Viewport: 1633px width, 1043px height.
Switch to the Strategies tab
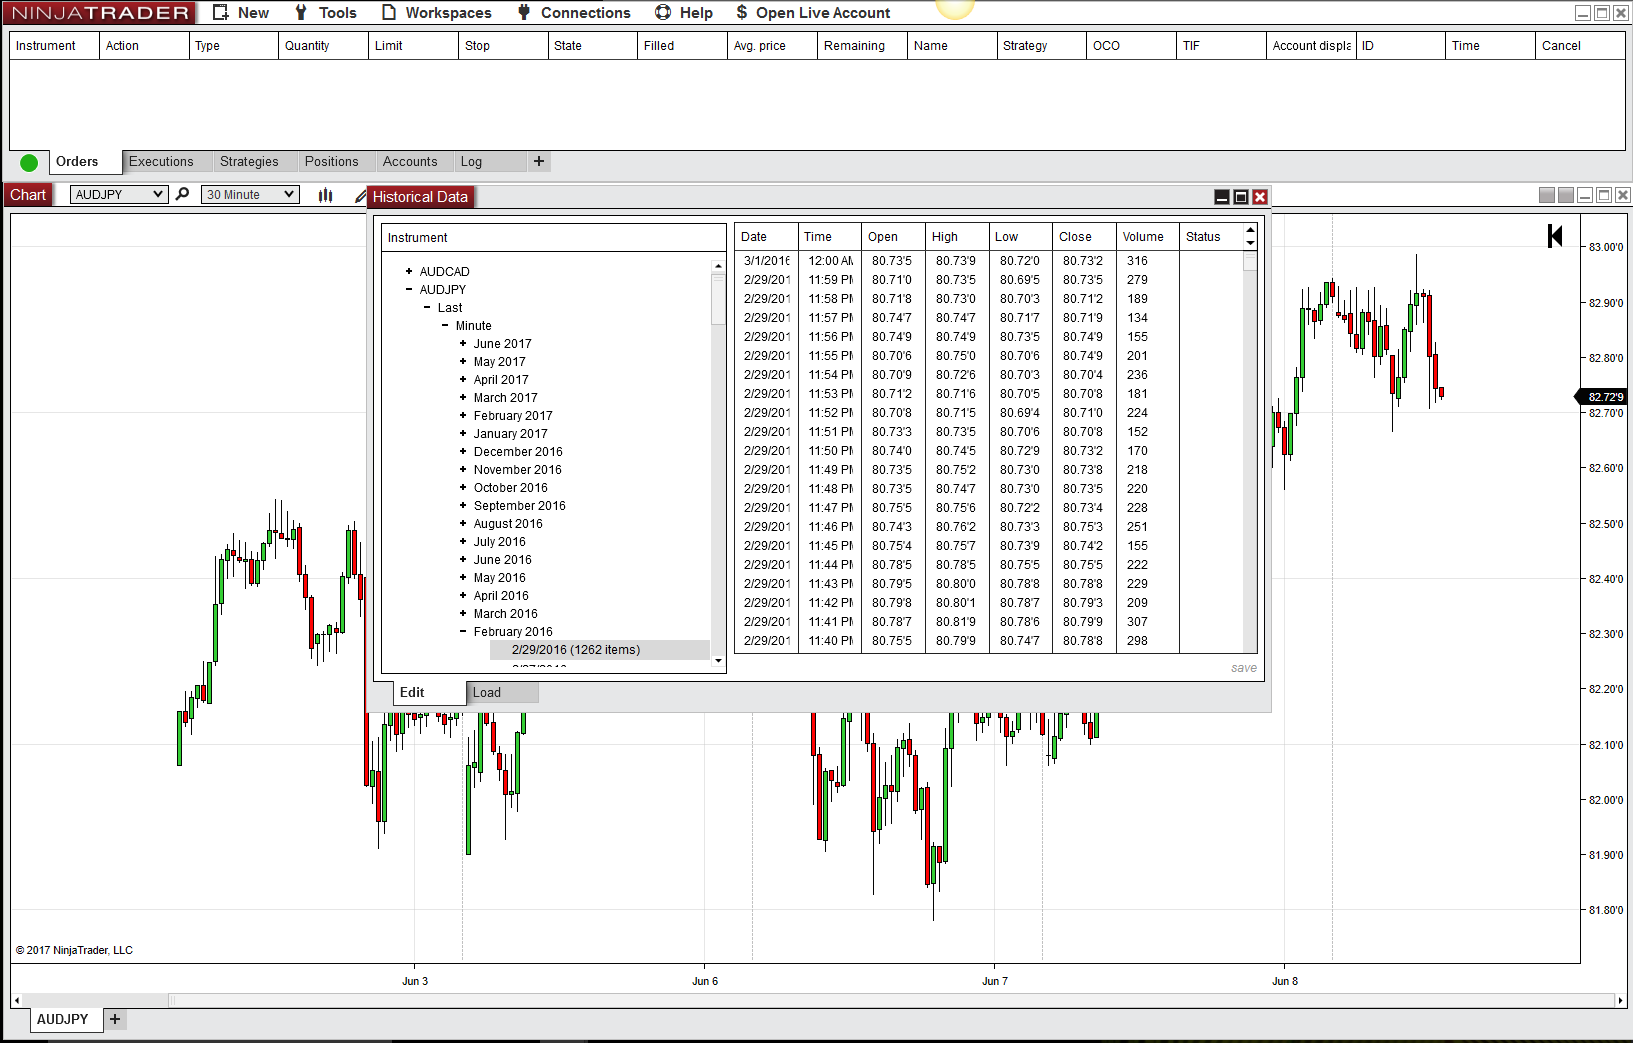(249, 162)
